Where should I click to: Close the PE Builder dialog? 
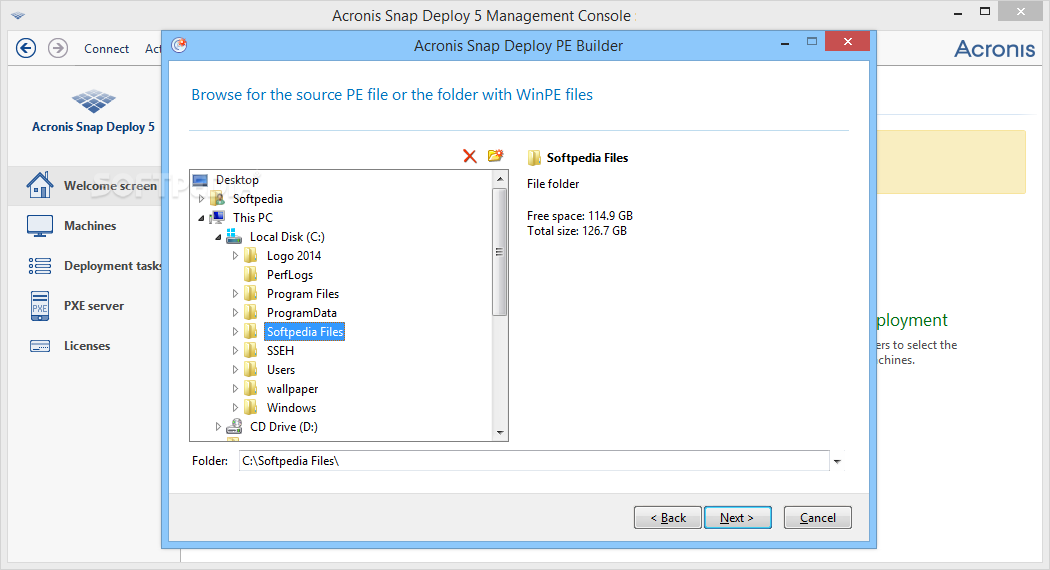click(x=848, y=42)
